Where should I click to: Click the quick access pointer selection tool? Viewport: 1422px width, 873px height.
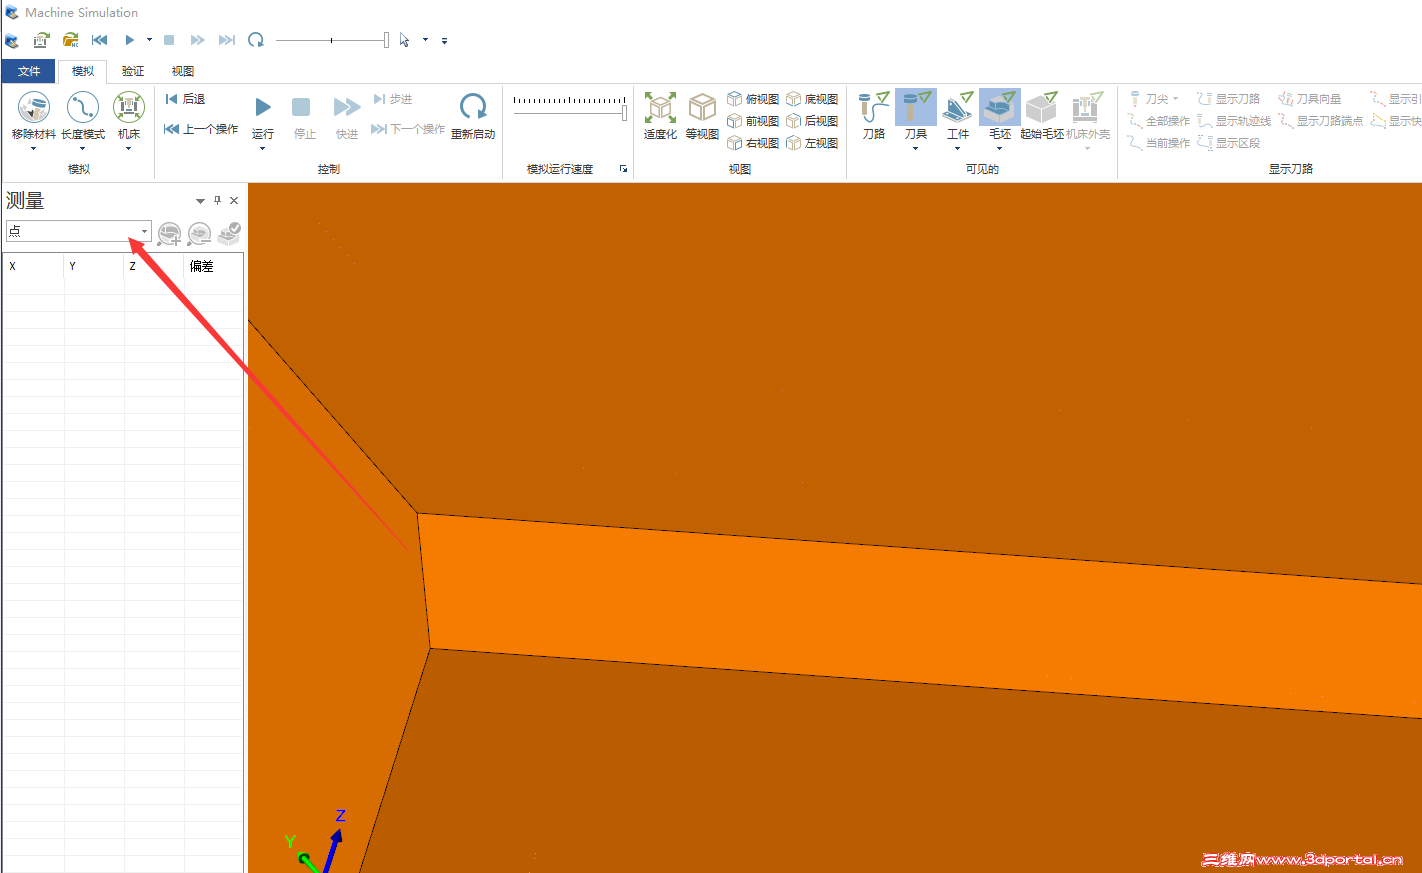pyautogui.click(x=404, y=40)
